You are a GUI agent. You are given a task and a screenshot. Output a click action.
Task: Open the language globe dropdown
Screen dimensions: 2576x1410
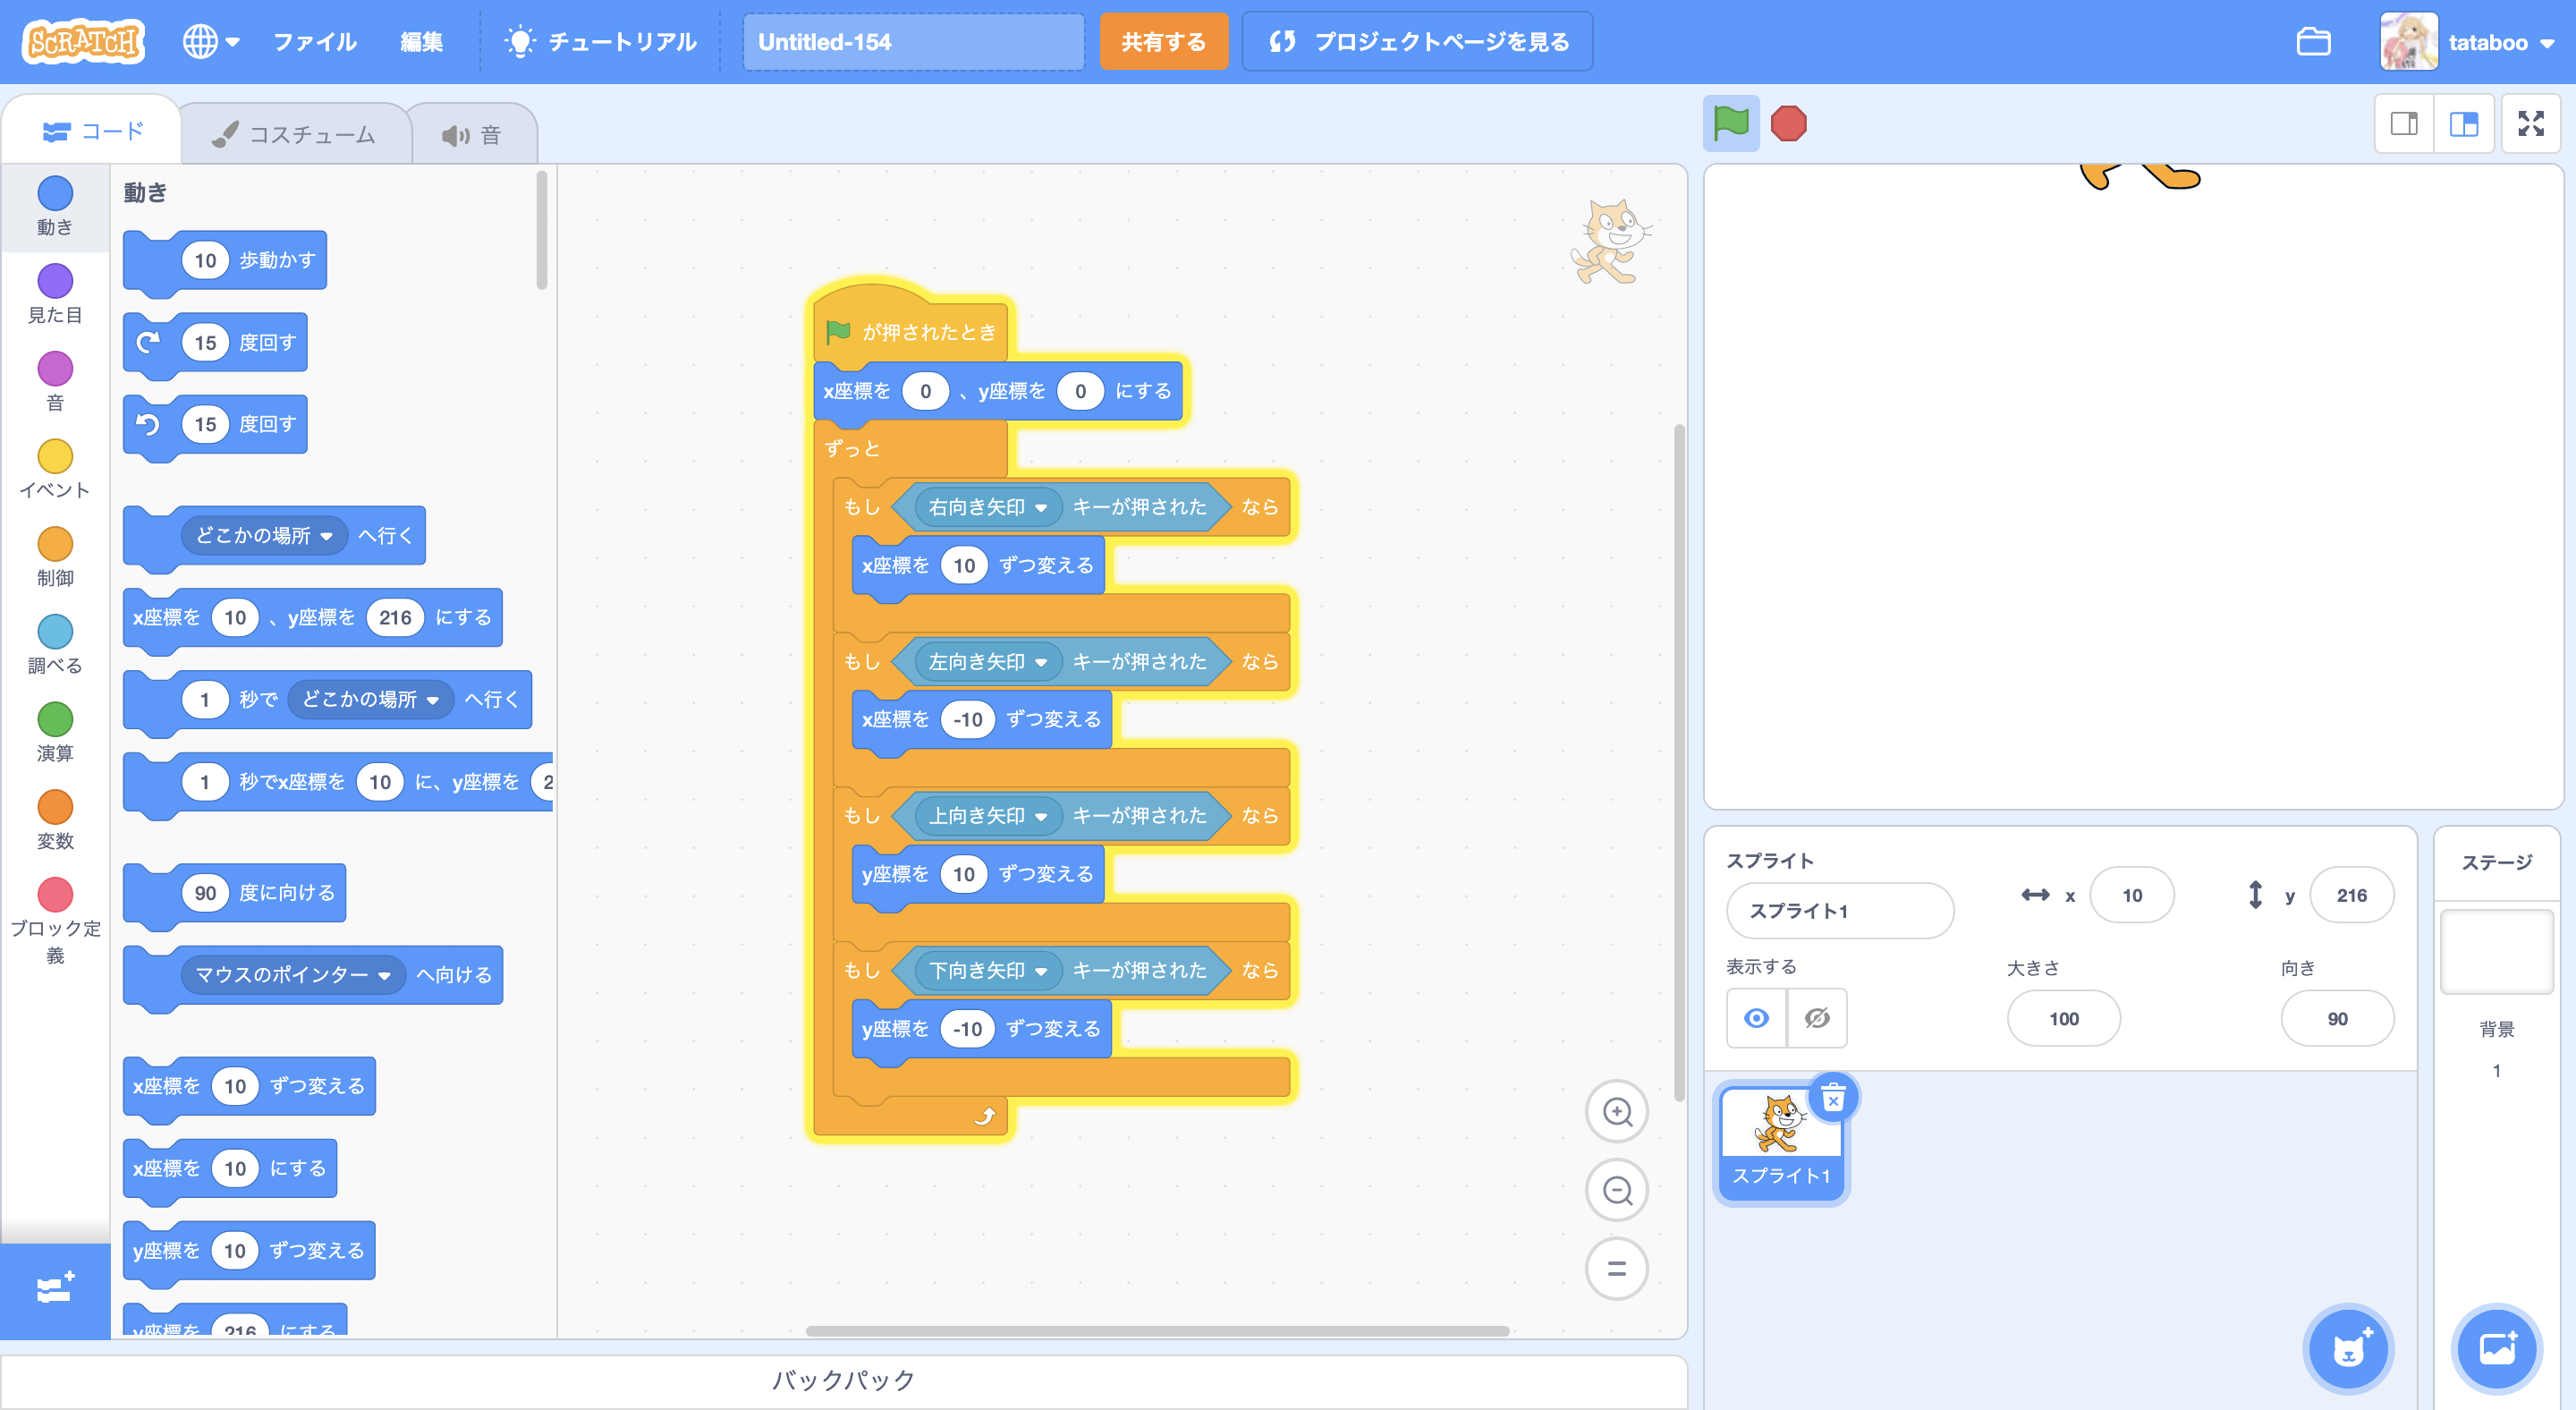point(211,42)
